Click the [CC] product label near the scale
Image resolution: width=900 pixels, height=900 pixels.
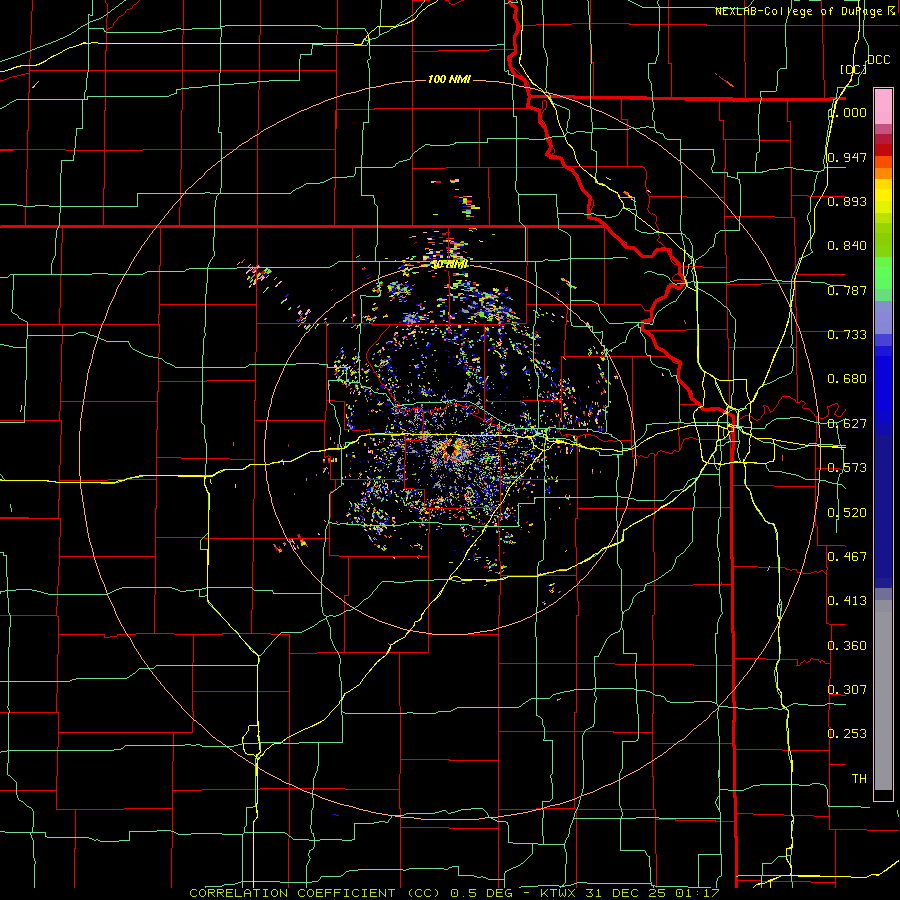pyautogui.click(x=853, y=69)
